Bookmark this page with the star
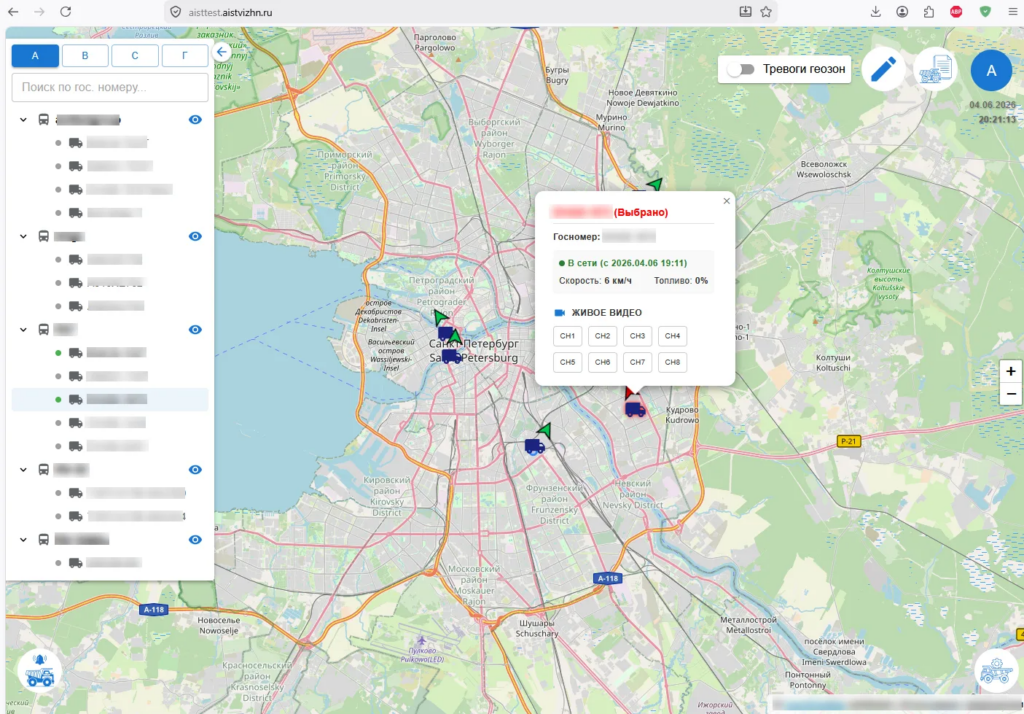Image resolution: width=1024 pixels, height=714 pixels. (x=766, y=12)
